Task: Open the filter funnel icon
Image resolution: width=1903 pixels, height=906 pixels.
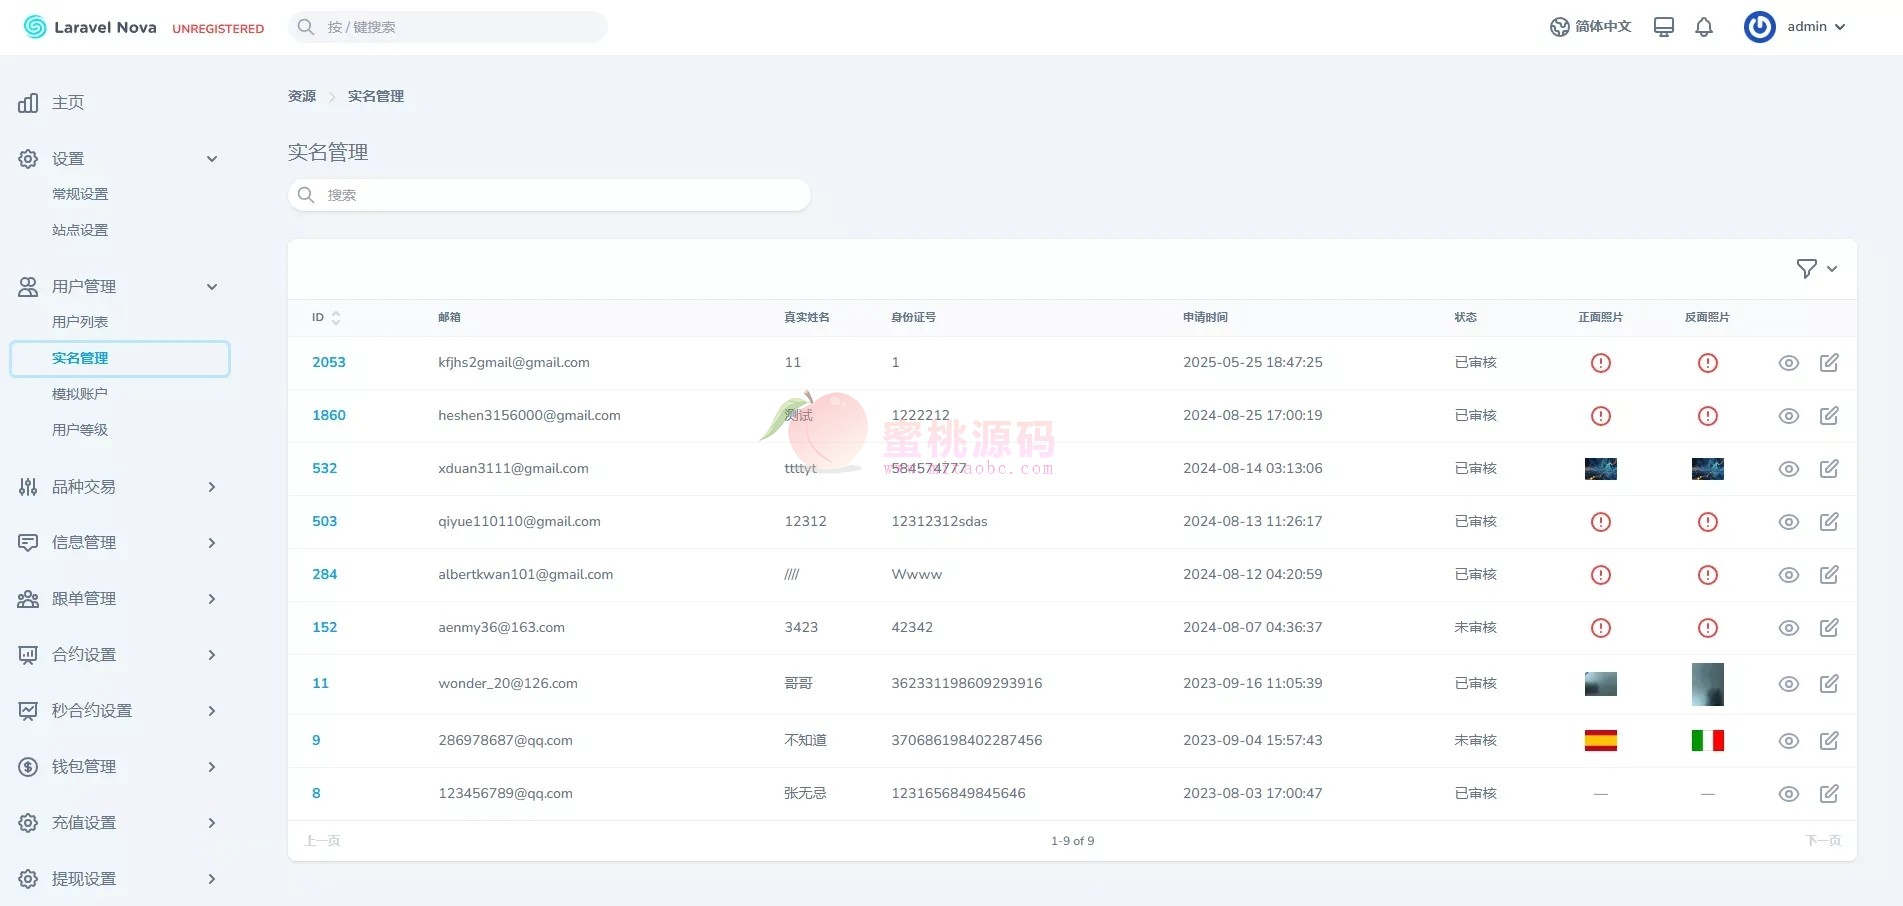Action: pyautogui.click(x=1816, y=269)
